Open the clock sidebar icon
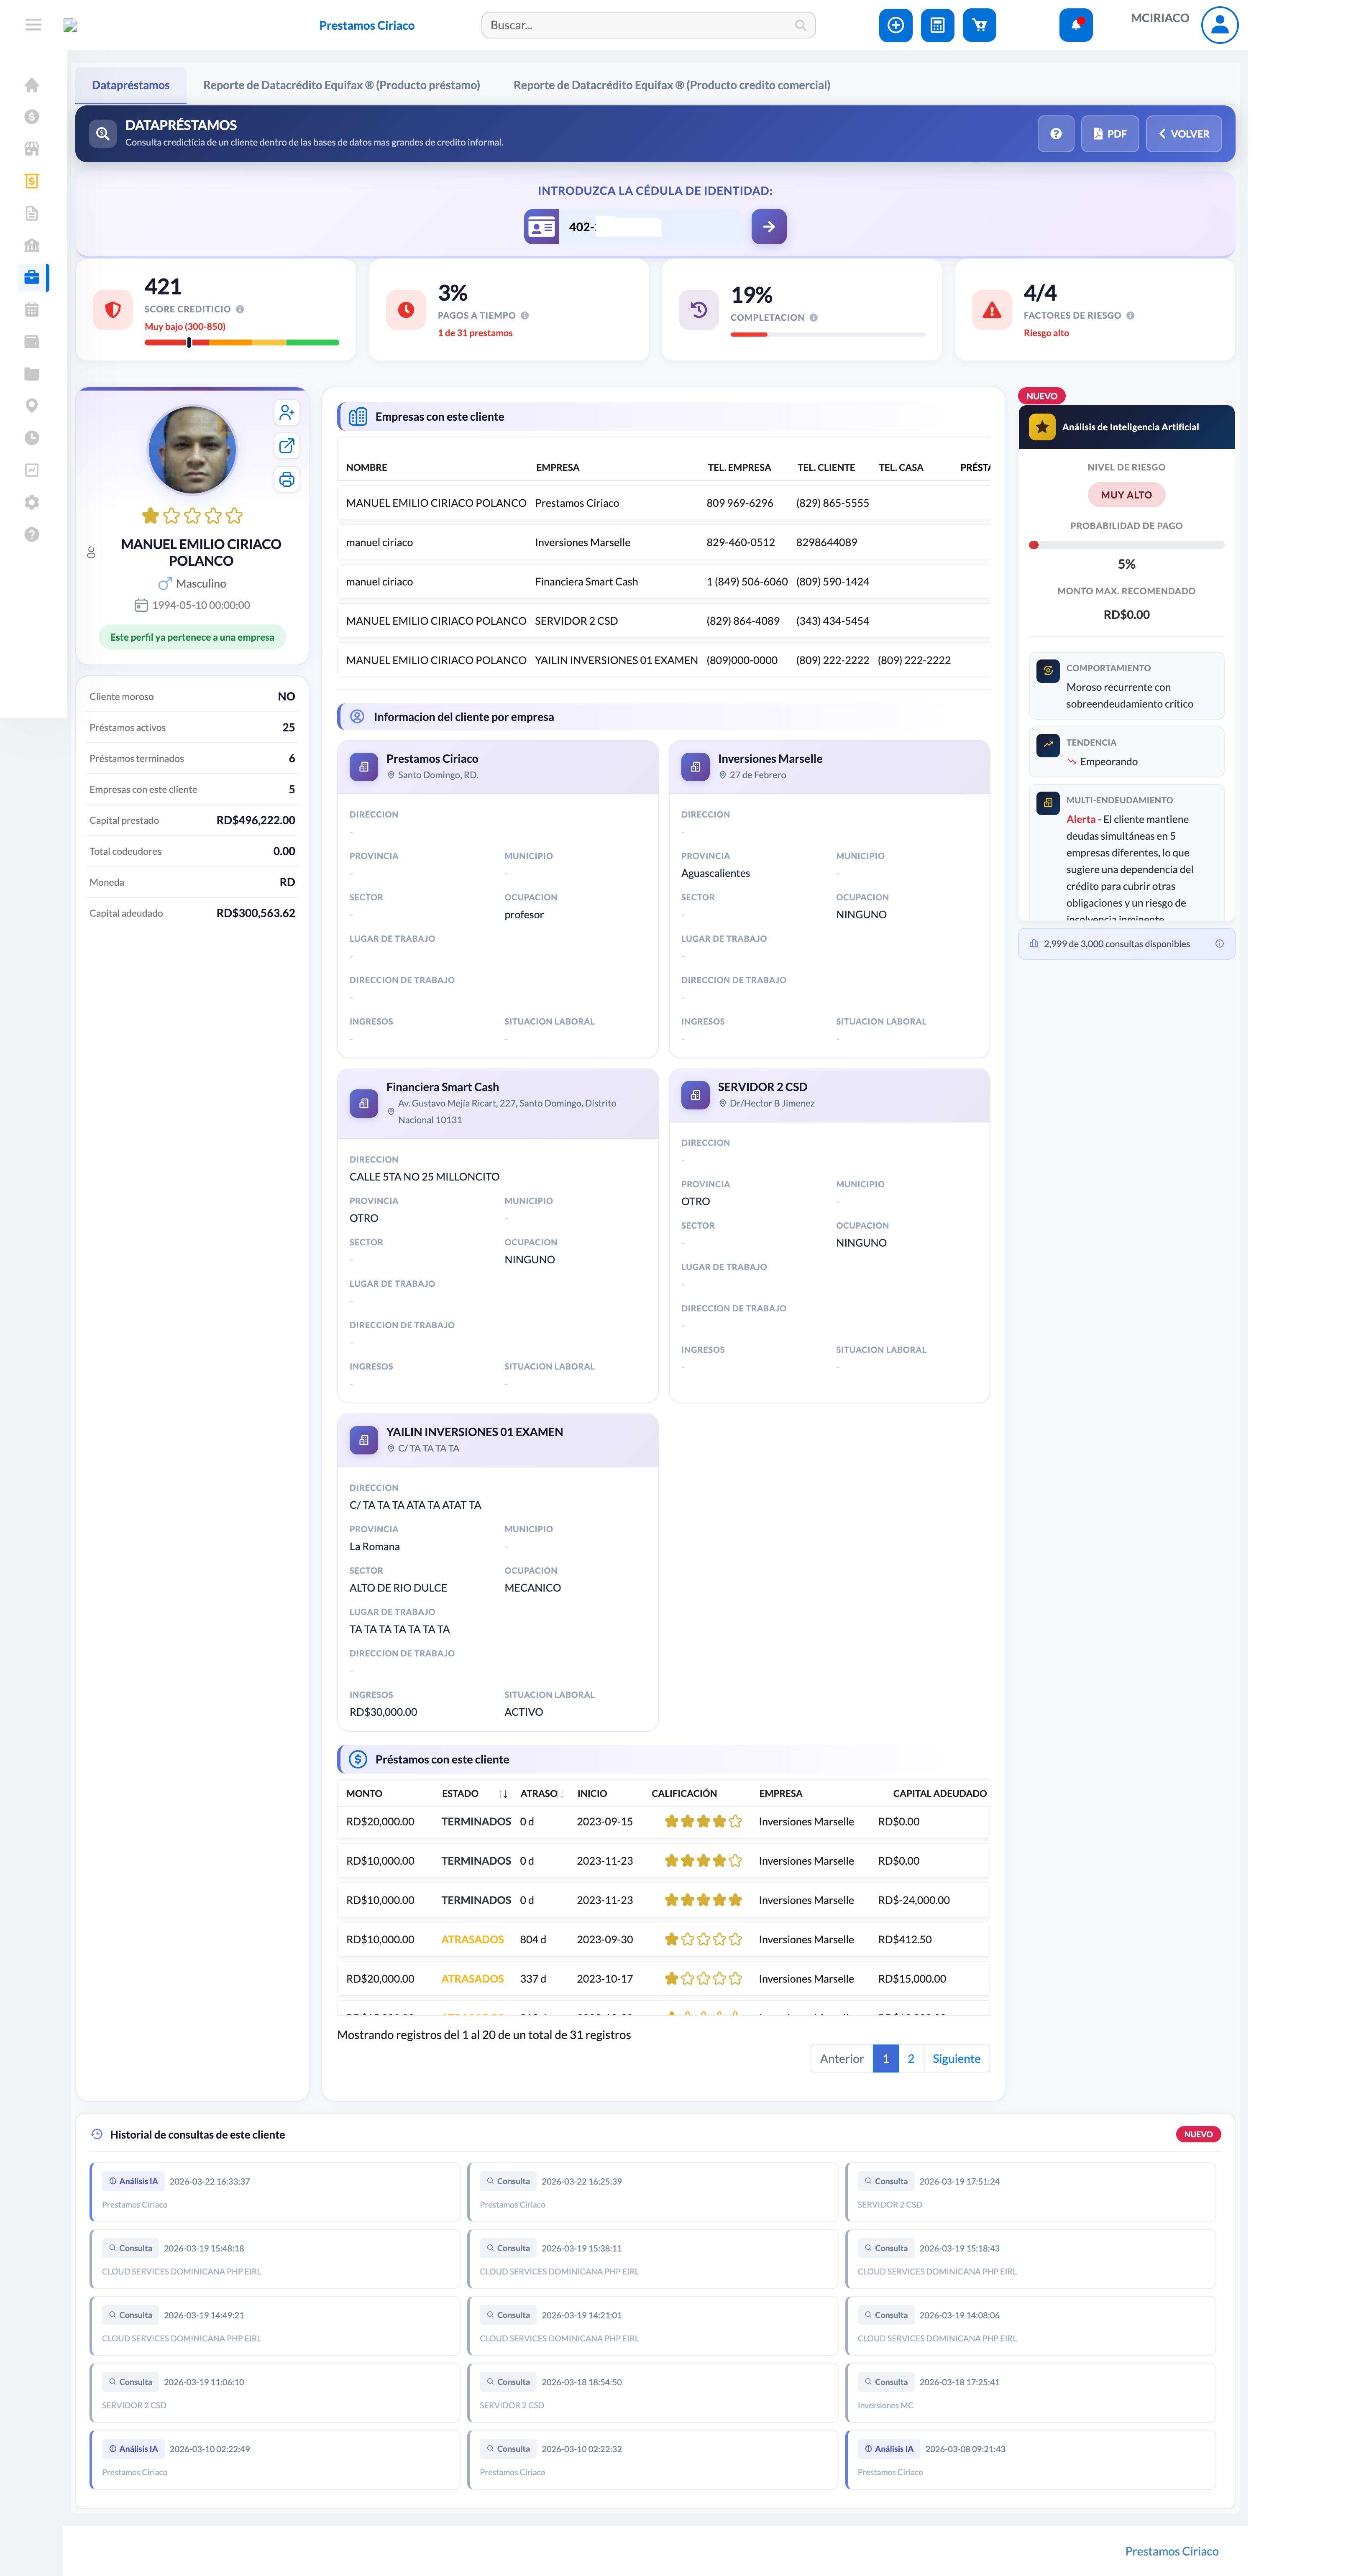Screen dimensions: 1351x2576 coord(32,438)
